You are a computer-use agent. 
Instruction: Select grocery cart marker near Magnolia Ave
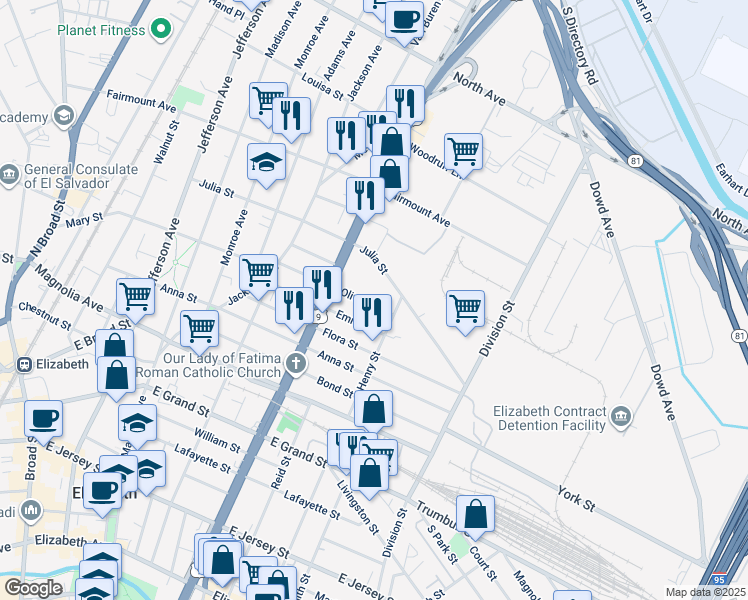(135, 299)
